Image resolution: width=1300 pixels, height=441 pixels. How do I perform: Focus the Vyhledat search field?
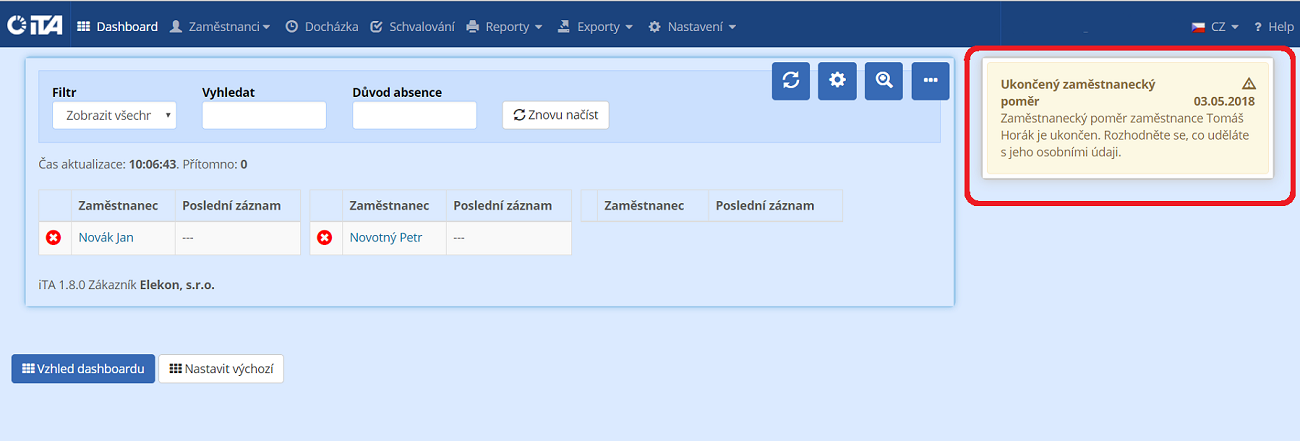(264, 115)
